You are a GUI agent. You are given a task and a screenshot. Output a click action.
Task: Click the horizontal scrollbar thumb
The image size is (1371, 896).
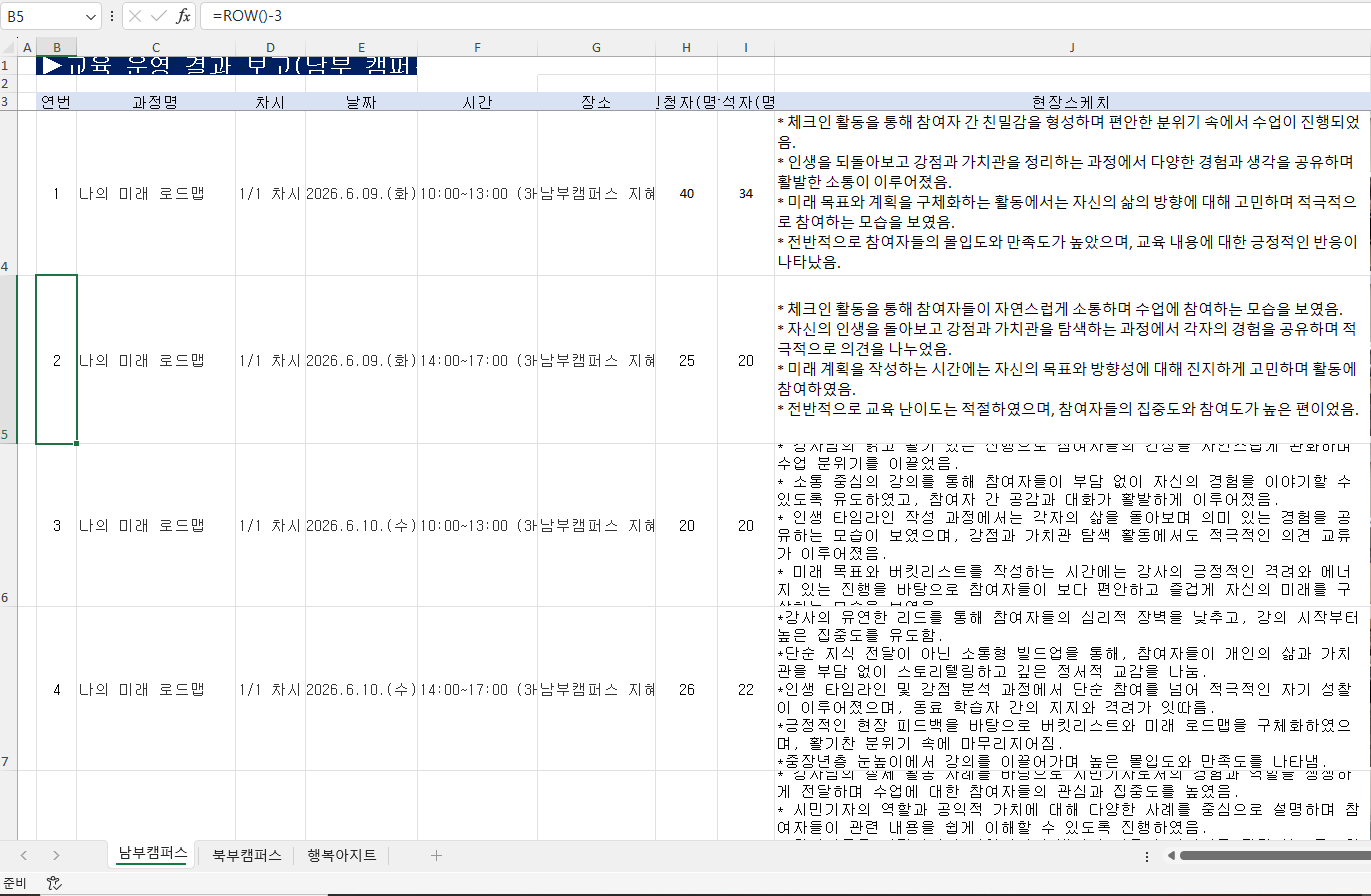point(1275,856)
